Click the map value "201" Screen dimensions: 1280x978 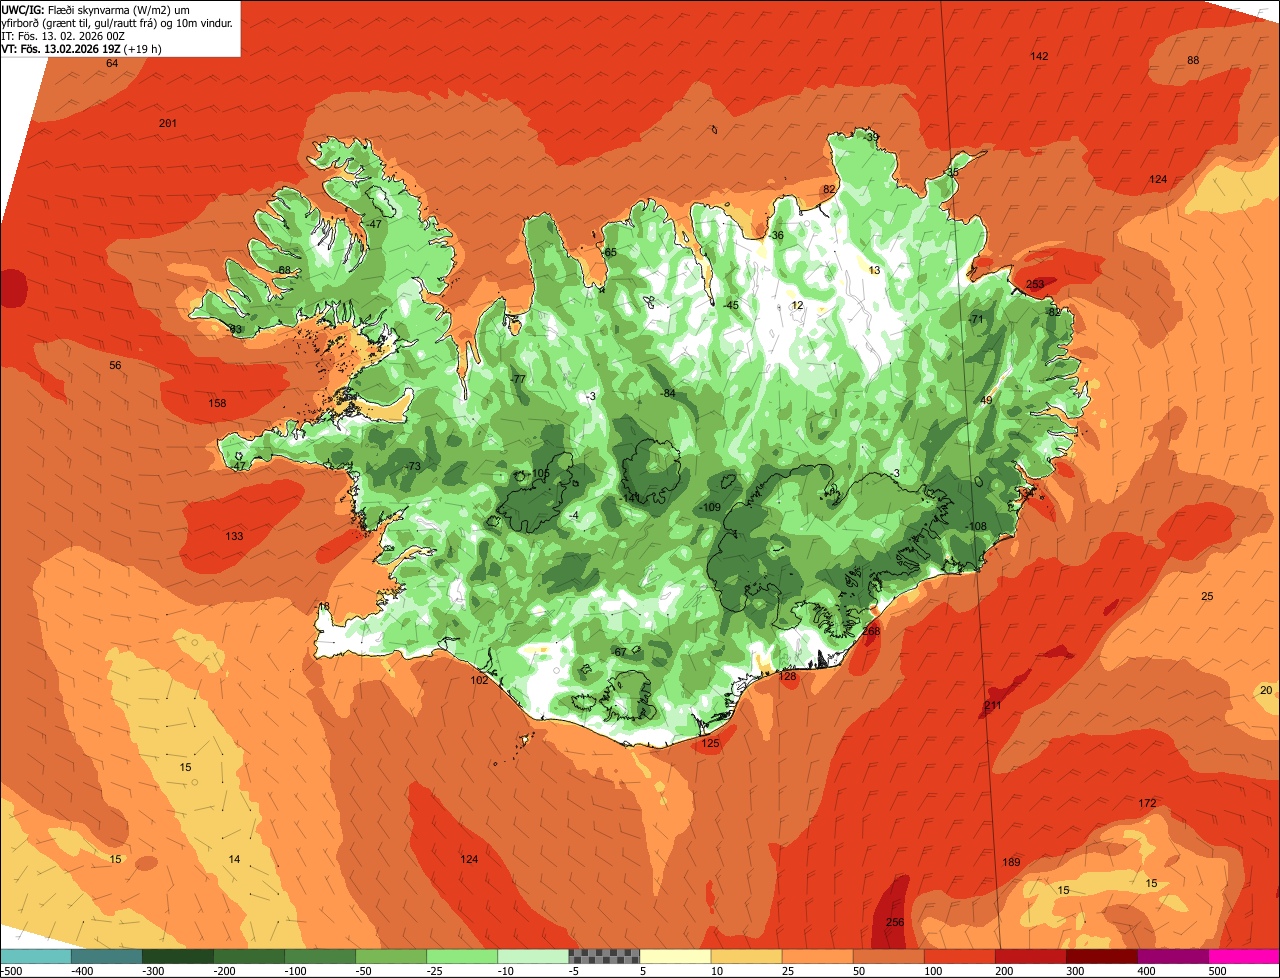[168, 123]
